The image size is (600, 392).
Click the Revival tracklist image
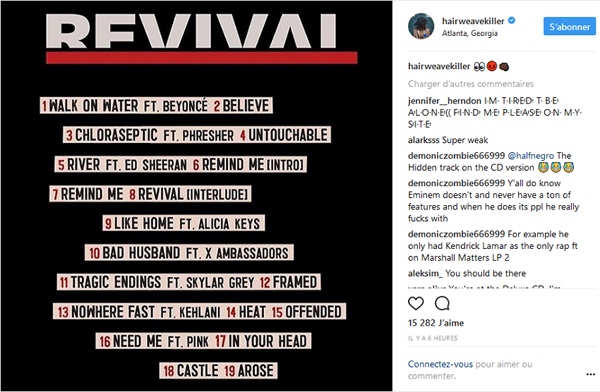coord(196,196)
